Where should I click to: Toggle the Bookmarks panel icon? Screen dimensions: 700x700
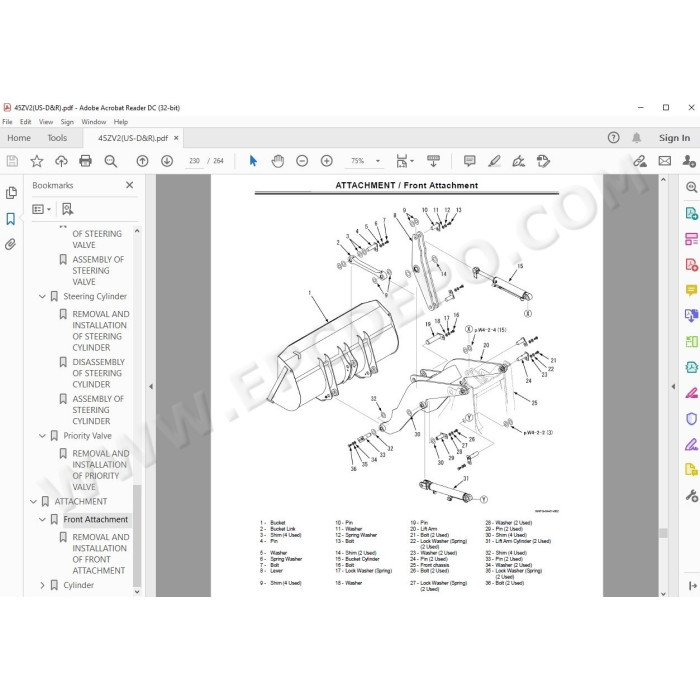(x=11, y=219)
